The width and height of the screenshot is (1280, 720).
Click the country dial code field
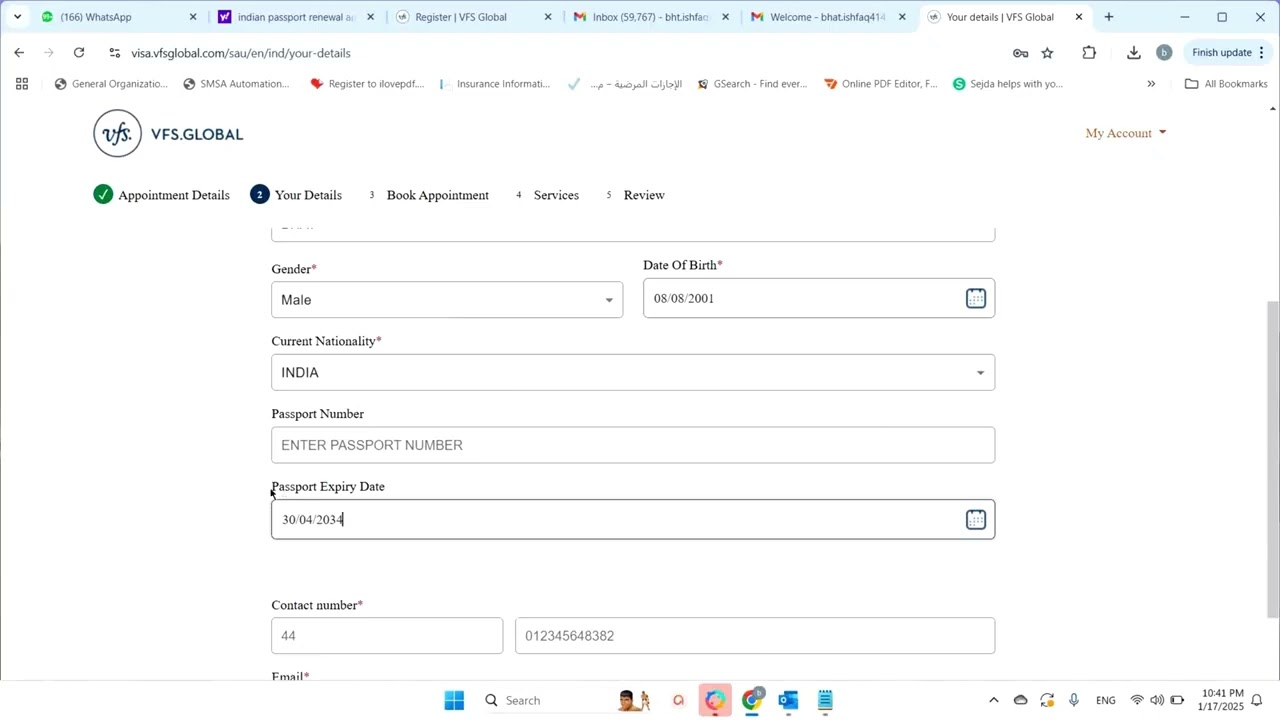pos(387,636)
